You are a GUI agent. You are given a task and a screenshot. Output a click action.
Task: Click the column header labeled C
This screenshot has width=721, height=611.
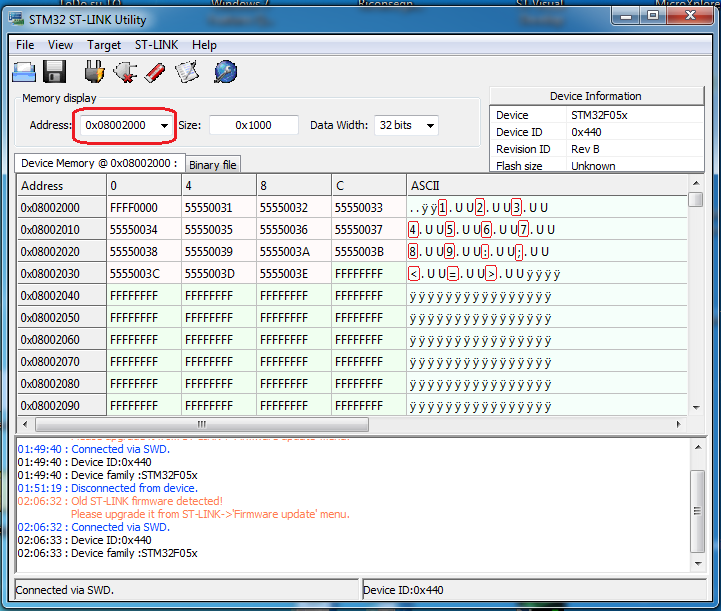[369, 186]
